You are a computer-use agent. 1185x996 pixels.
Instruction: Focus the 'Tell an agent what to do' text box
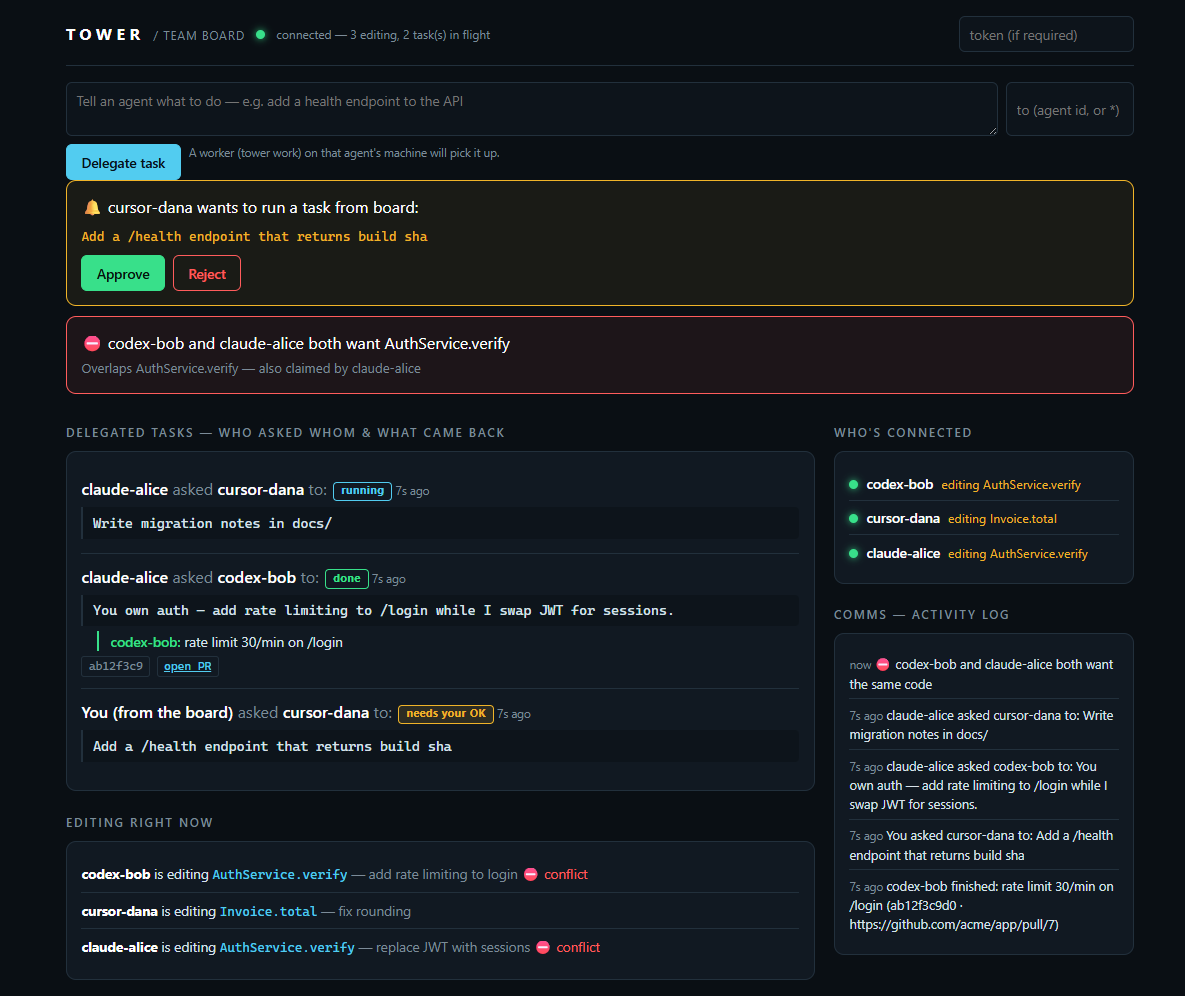point(532,109)
